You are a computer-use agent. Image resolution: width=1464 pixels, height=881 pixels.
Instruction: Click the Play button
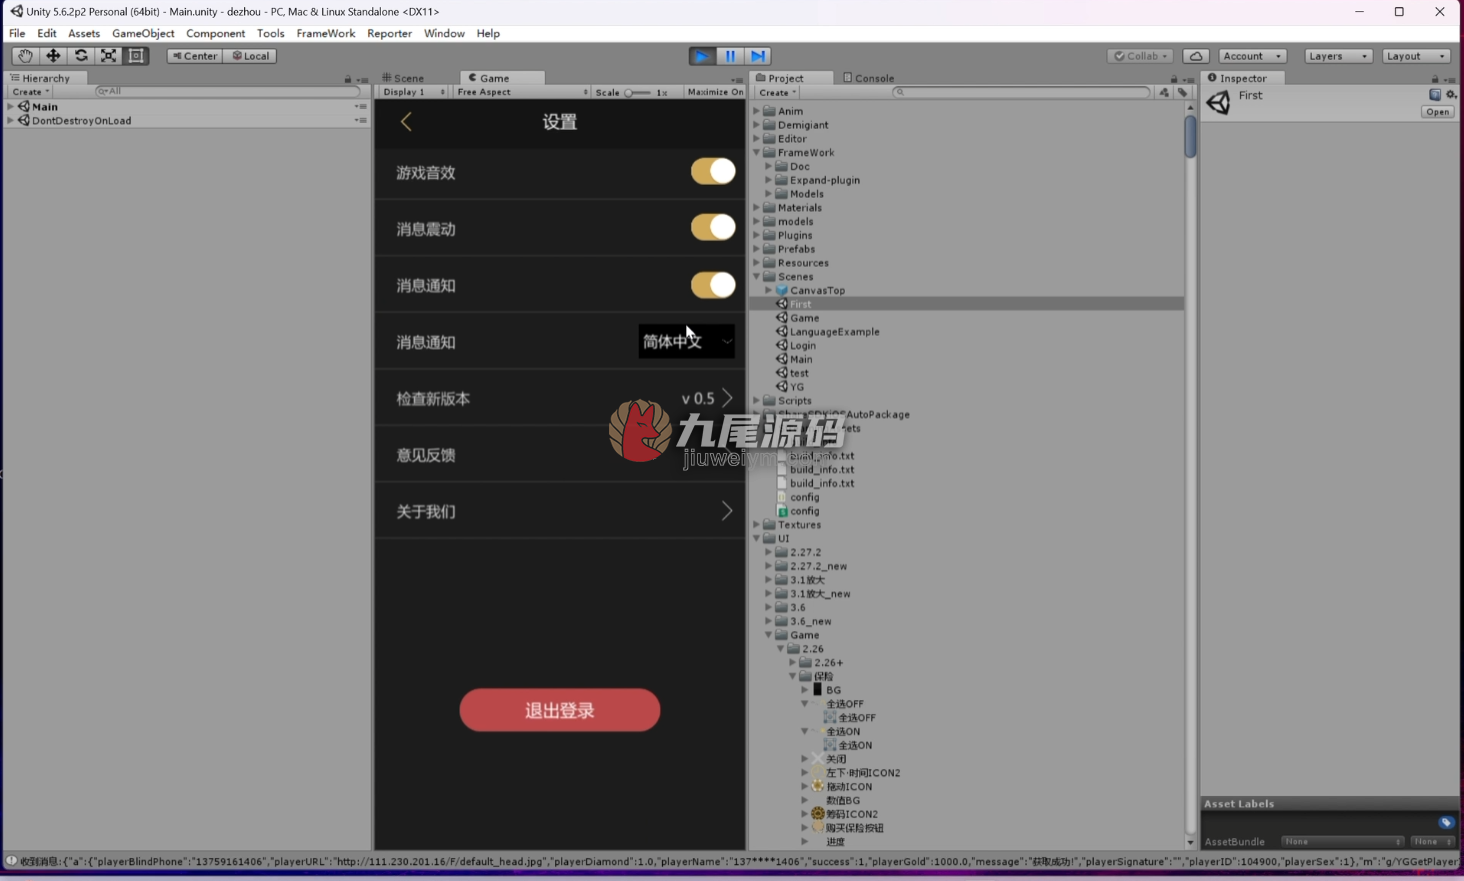pyautogui.click(x=702, y=56)
